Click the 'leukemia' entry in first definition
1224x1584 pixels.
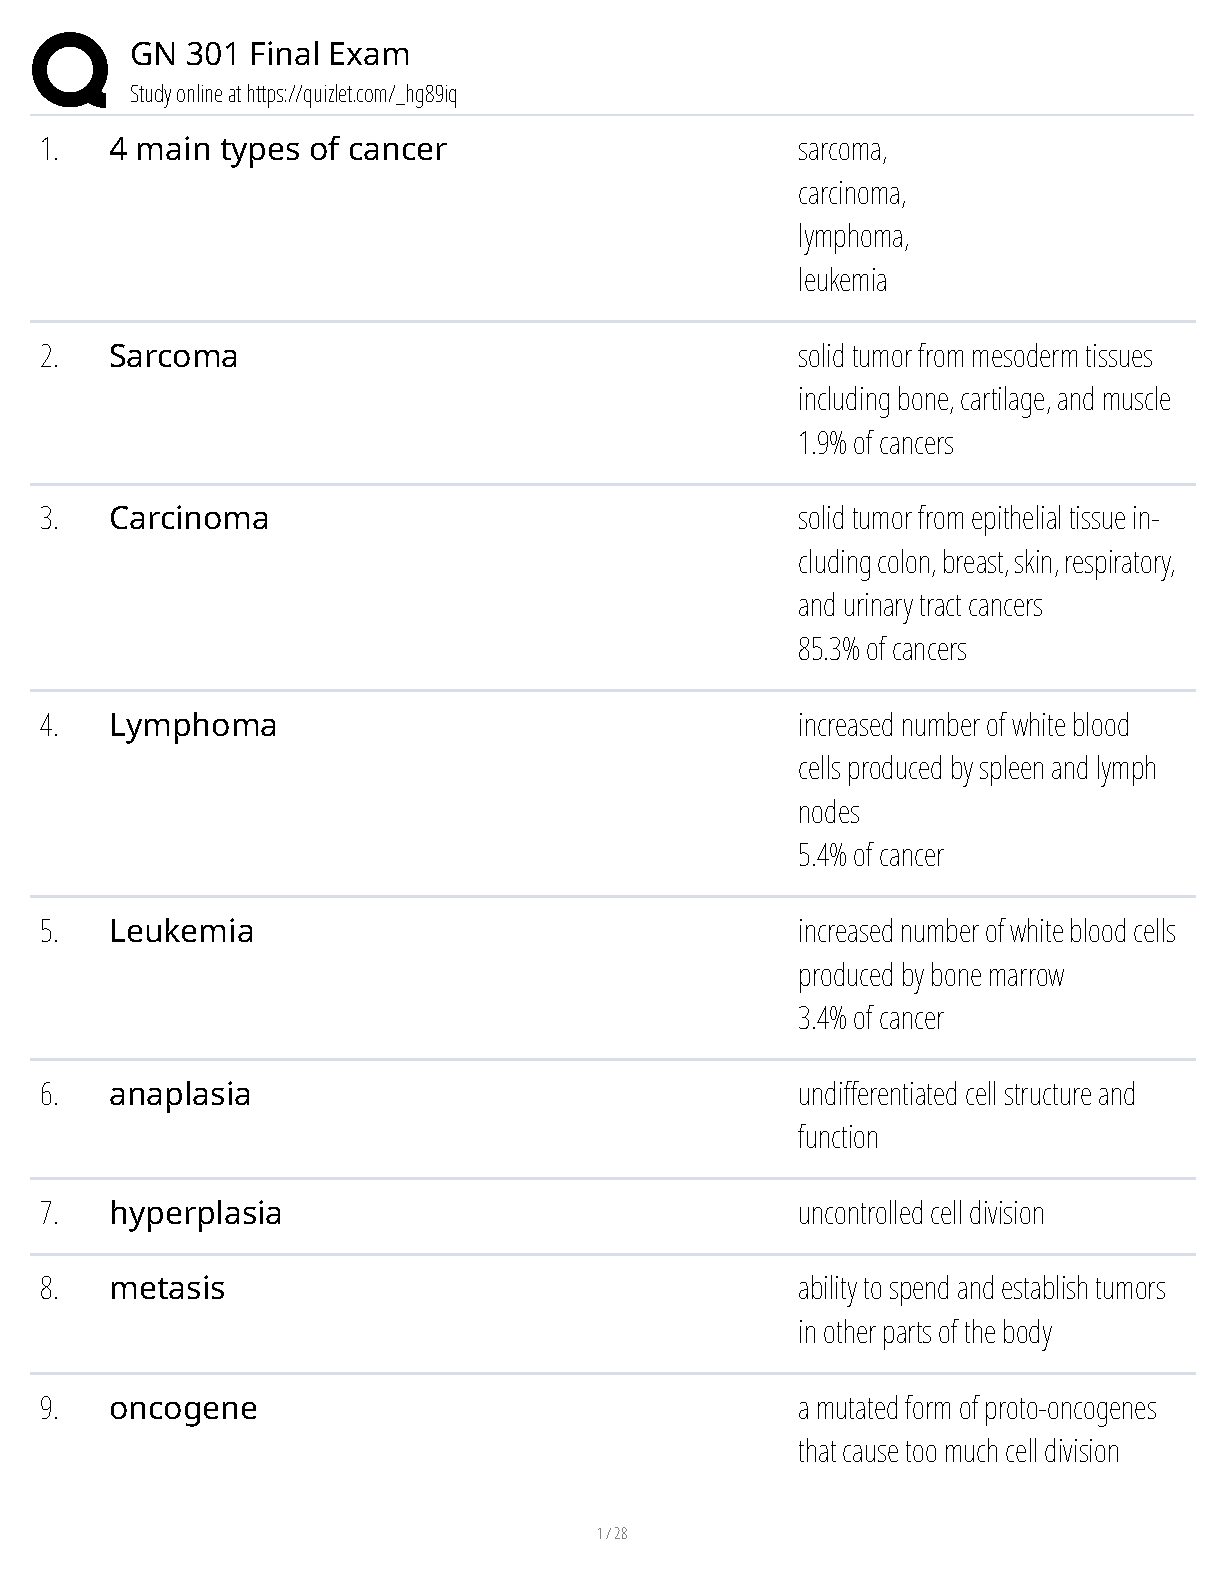click(x=842, y=280)
